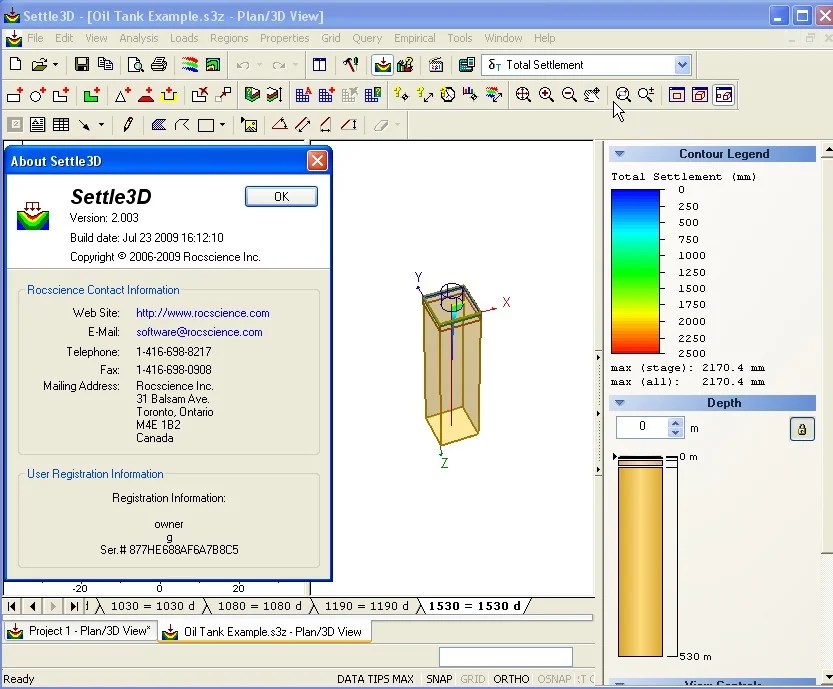Click the Zoom Out magnifier icon
This screenshot has width=833, height=689.
[x=569, y=95]
